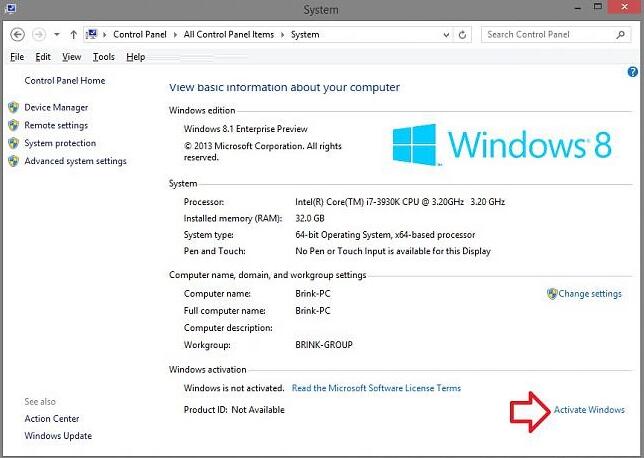Open Change settings for computer name
Viewport: 644px width, 458px height.
[x=589, y=294]
